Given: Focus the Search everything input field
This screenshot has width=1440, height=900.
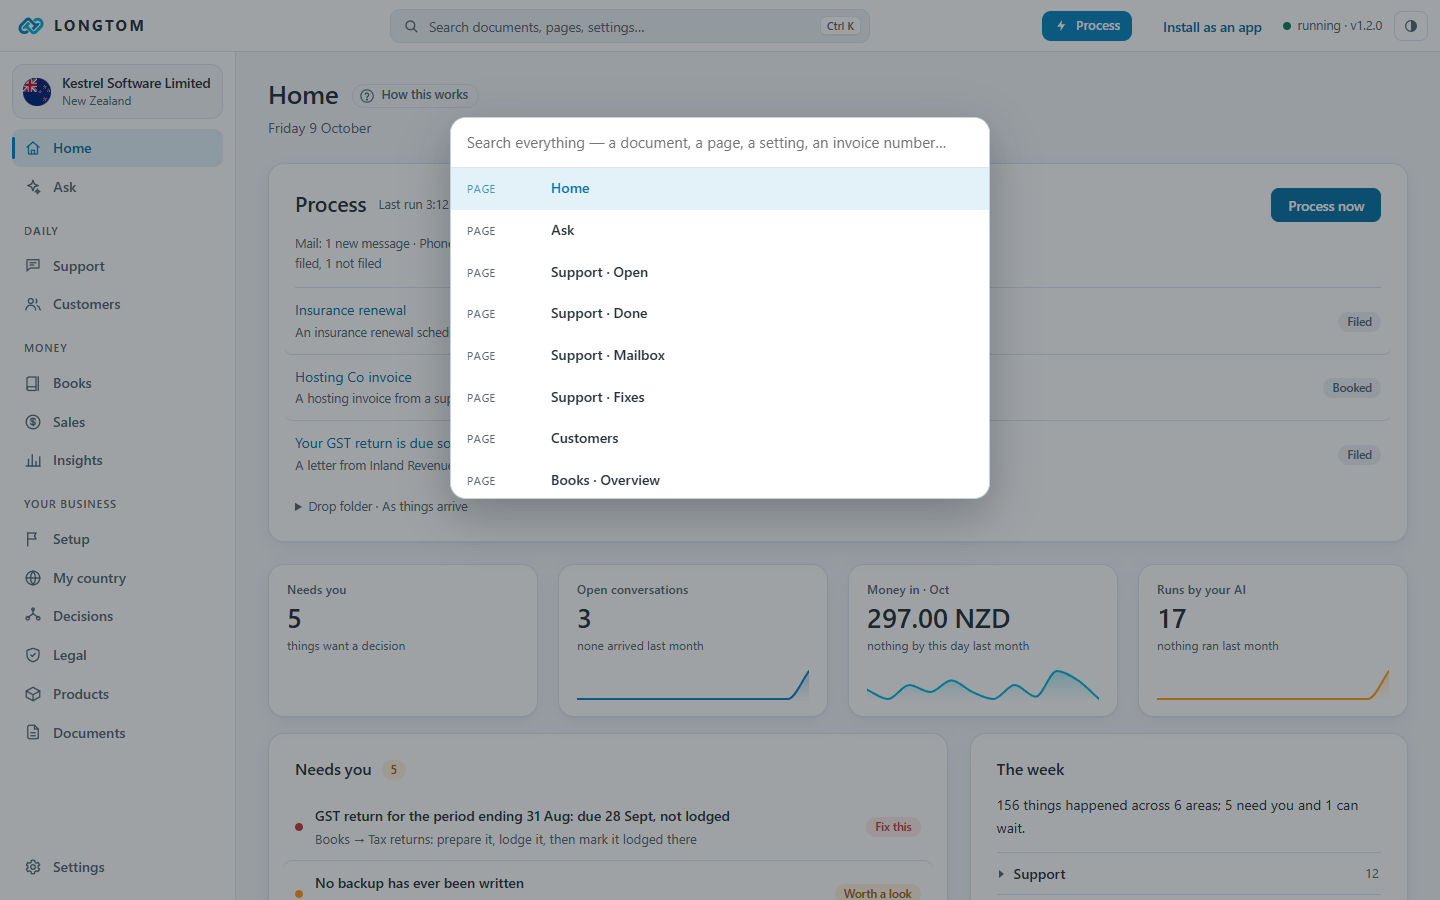Looking at the screenshot, I should 720,143.
